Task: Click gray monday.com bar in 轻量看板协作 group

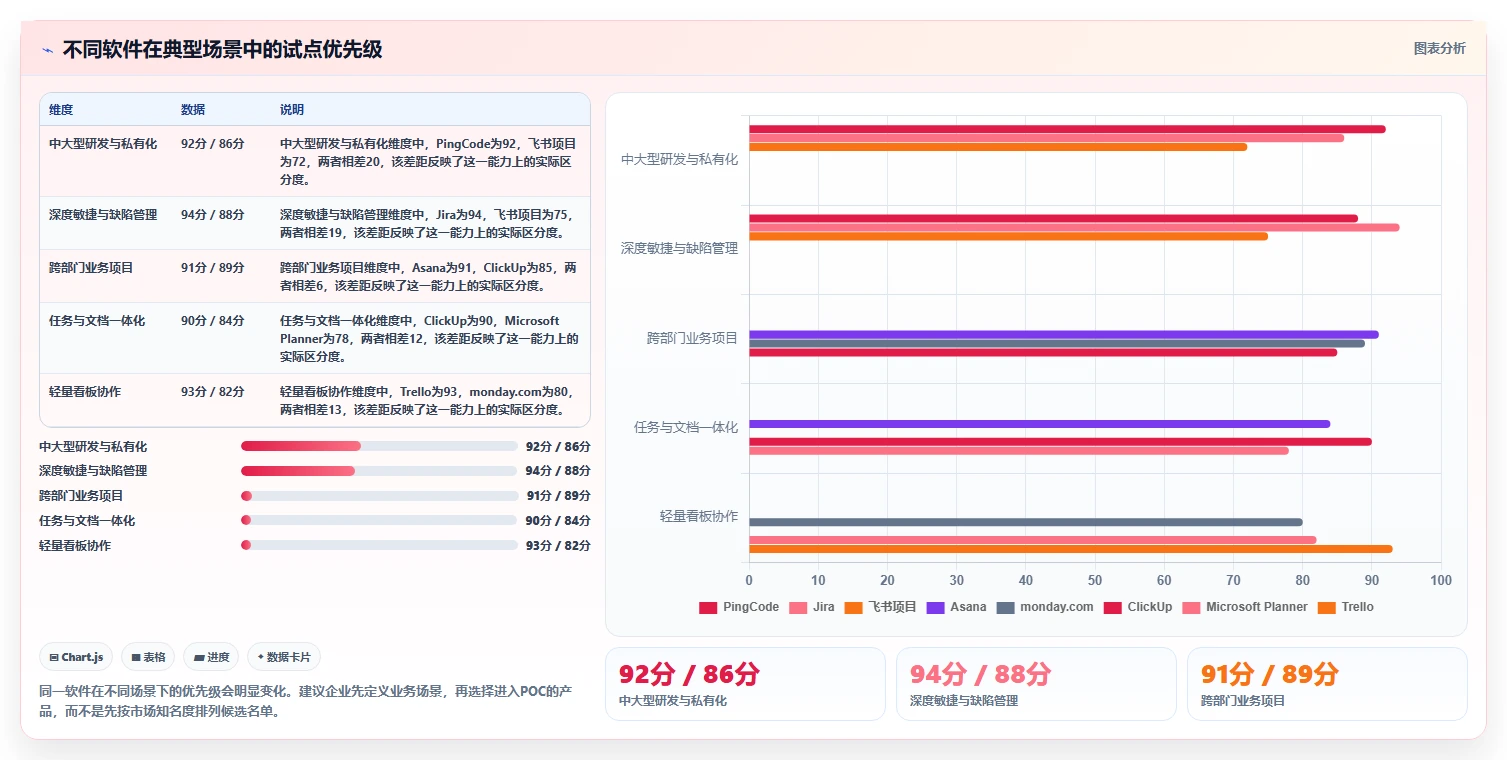Action: click(1026, 522)
